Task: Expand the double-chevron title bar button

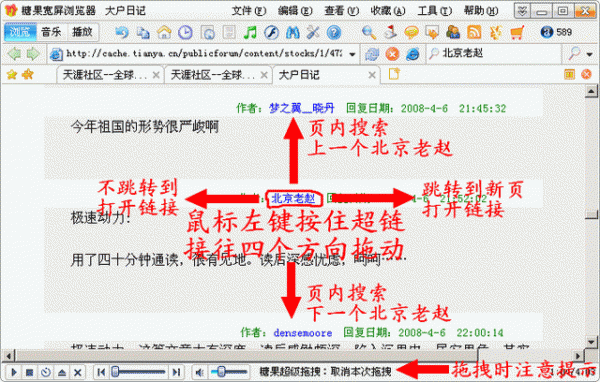Action: point(522,11)
